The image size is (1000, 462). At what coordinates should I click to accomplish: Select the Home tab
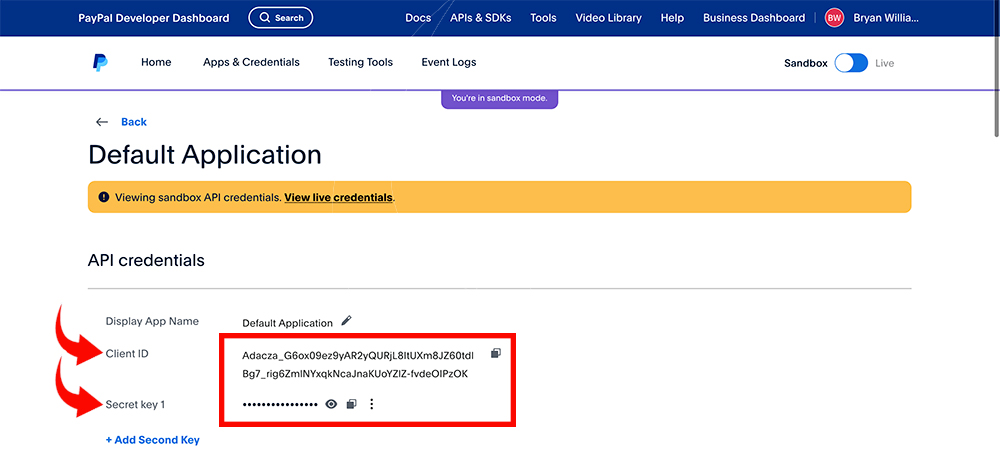click(x=156, y=63)
